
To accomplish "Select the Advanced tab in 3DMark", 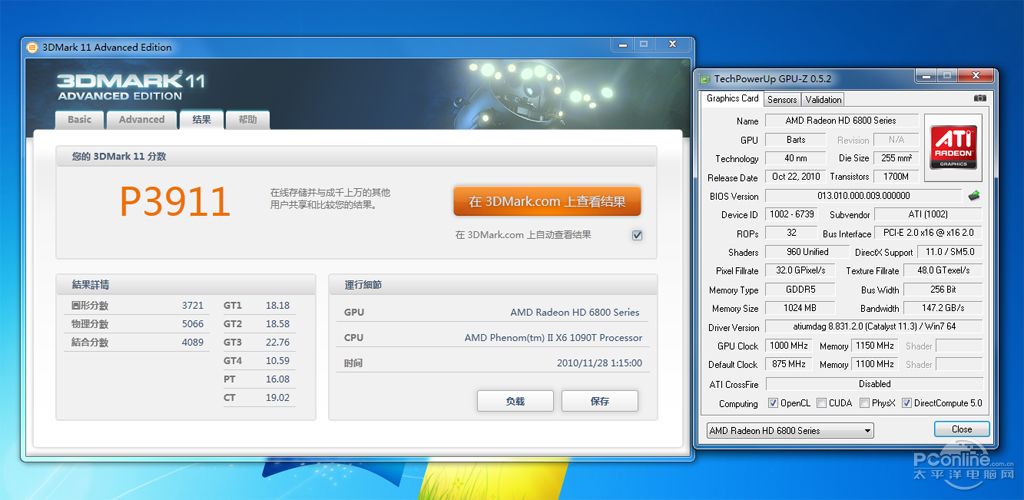I will 141,119.
